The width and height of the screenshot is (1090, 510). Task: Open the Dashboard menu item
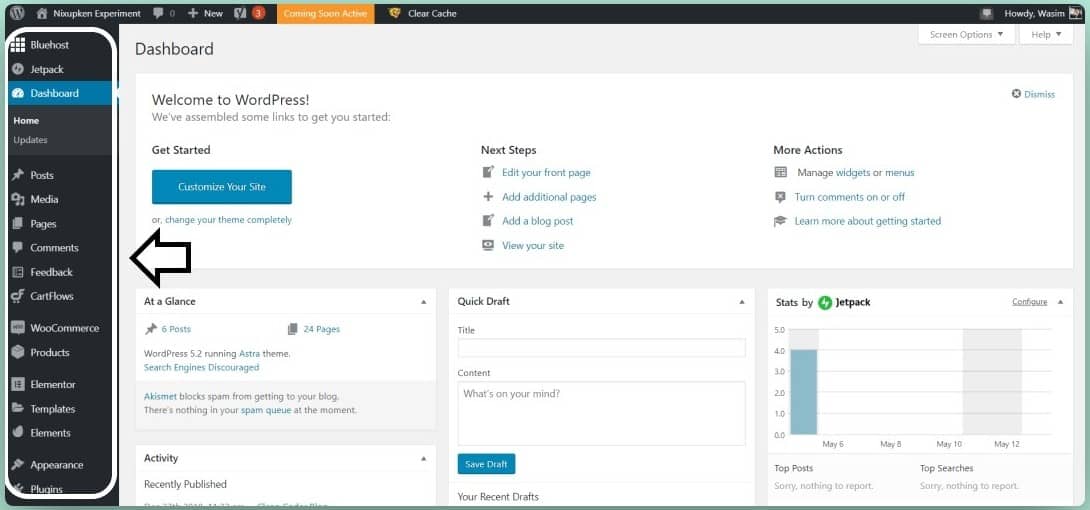click(x=59, y=93)
